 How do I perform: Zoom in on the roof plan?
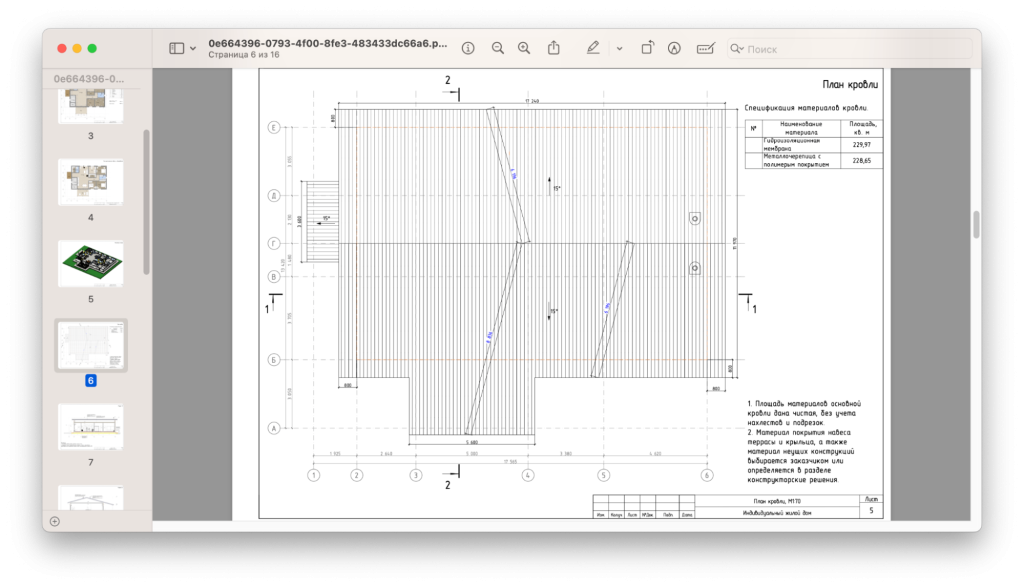tap(524, 48)
